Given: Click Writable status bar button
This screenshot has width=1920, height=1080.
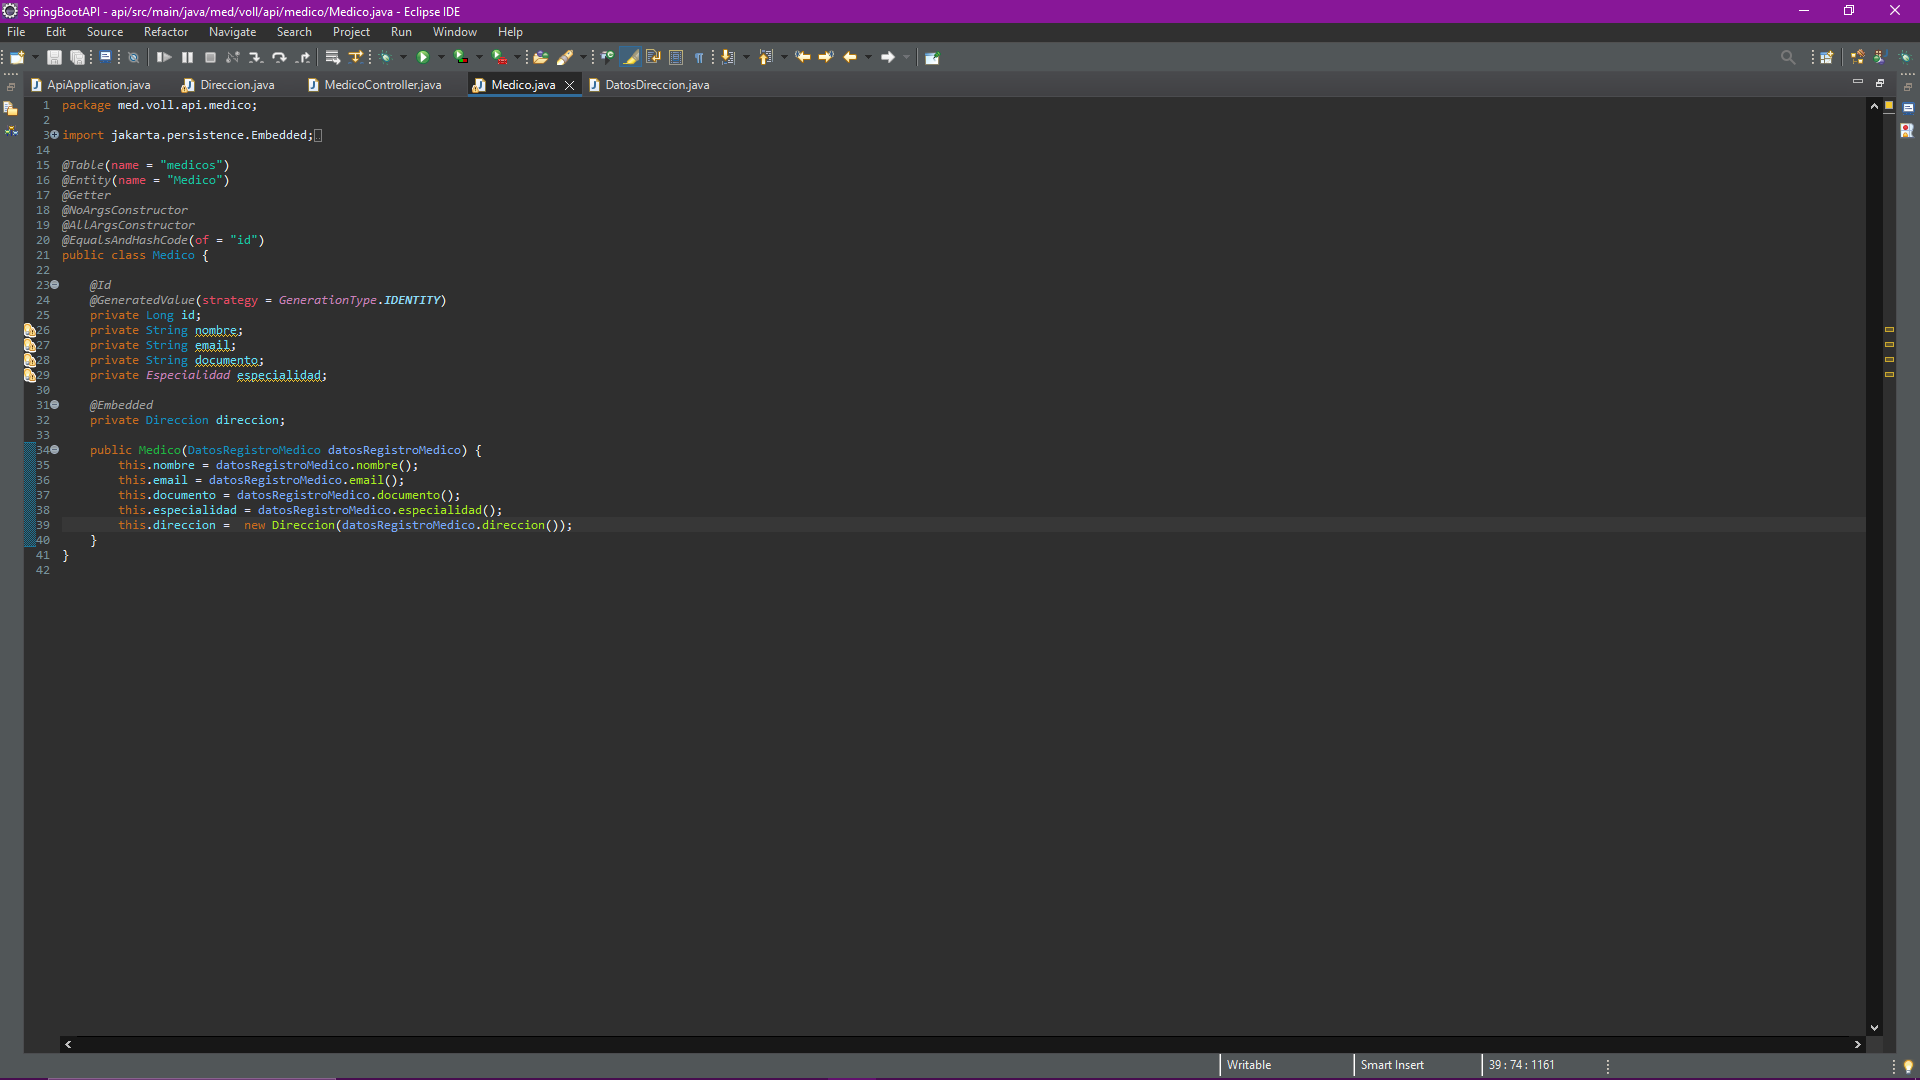Looking at the screenshot, I should coord(1249,1064).
